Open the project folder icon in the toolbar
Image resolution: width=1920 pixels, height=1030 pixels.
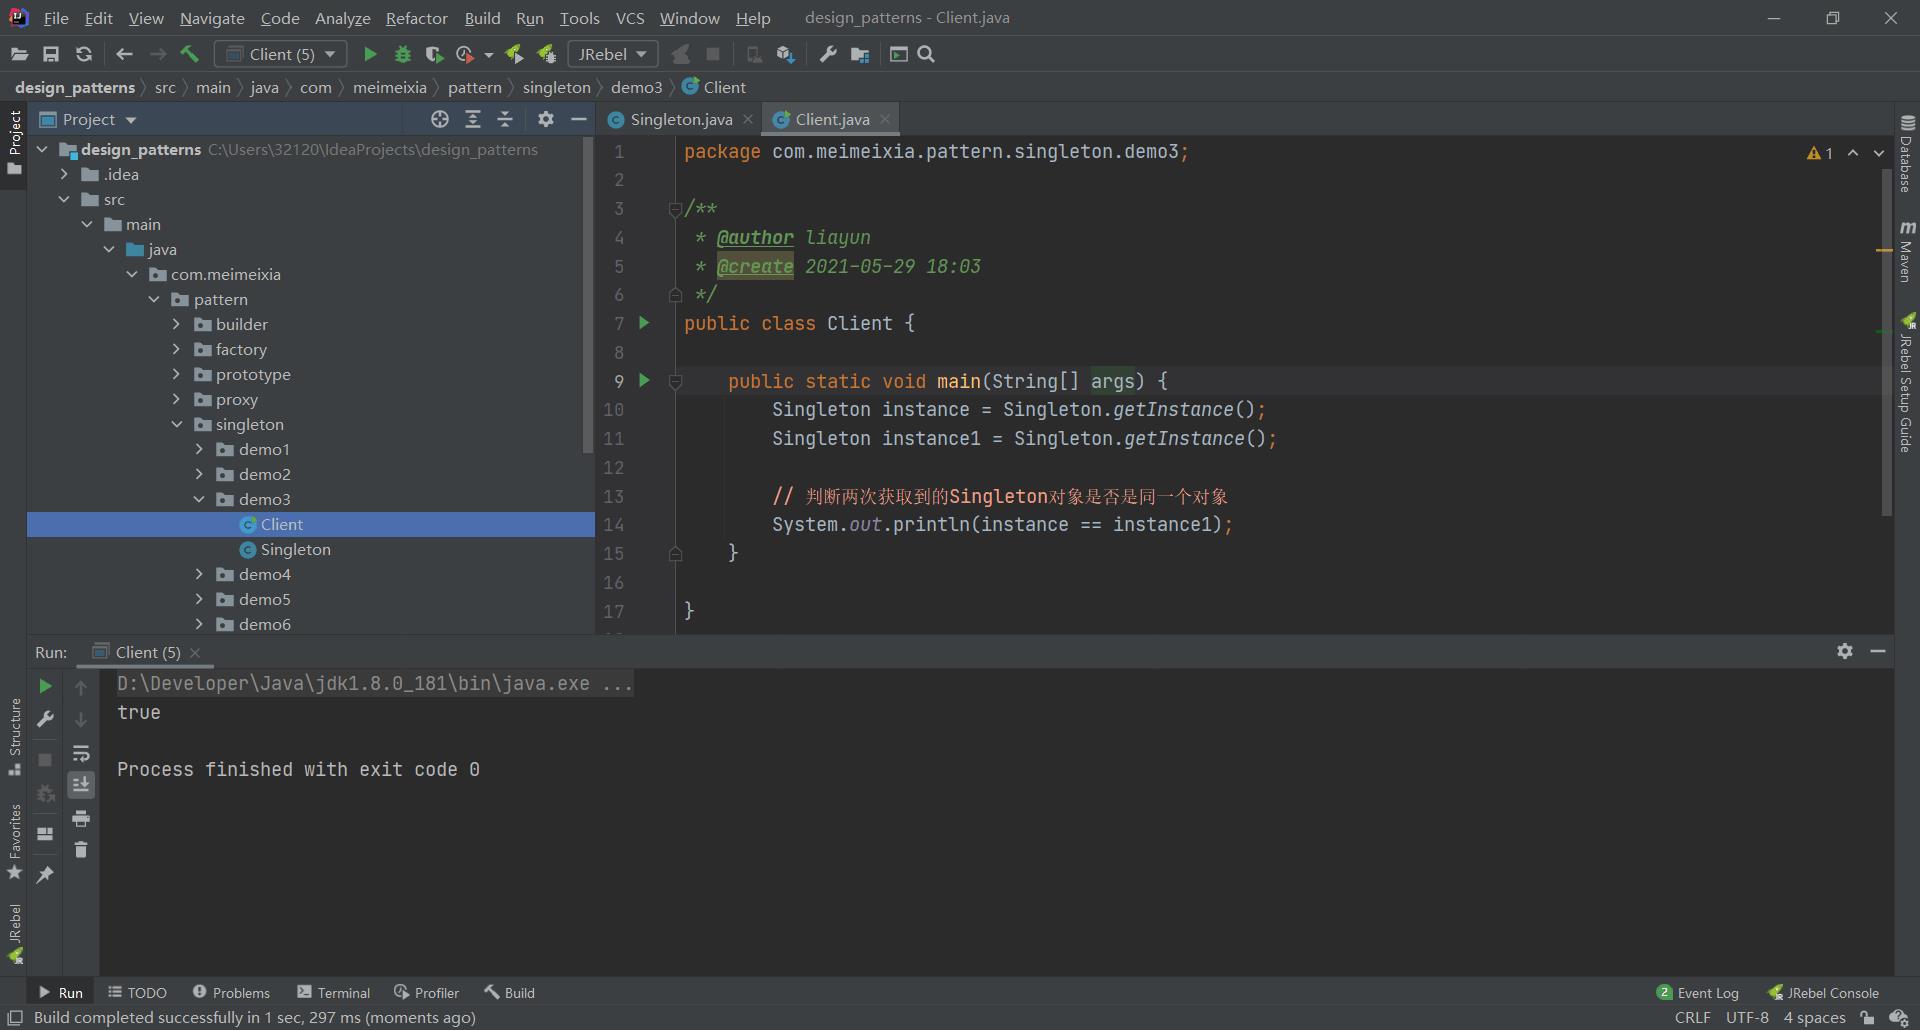pyautogui.click(x=19, y=54)
